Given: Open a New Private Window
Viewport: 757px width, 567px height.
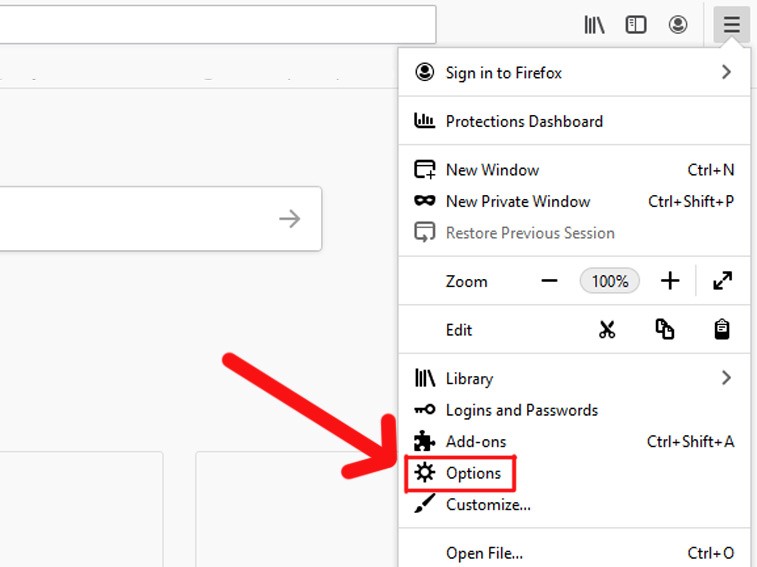Looking at the screenshot, I should pyautogui.click(x=518, y=201).
